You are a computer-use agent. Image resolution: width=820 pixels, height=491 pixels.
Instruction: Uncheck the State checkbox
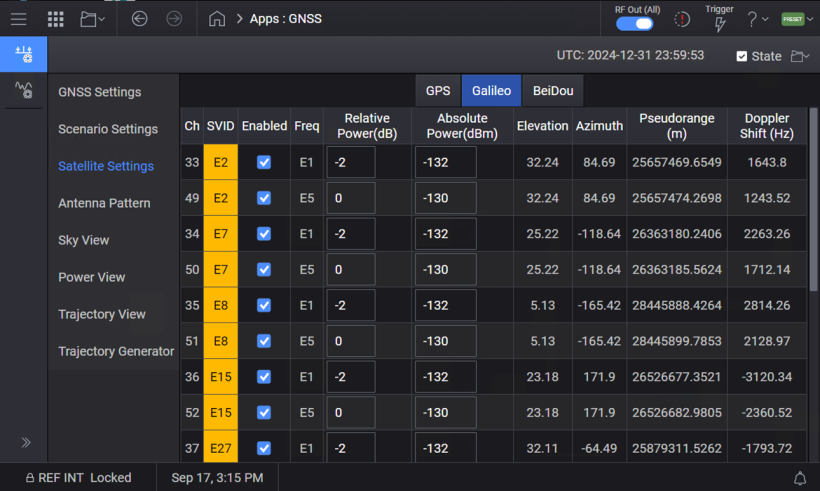[x=741, y=56]
